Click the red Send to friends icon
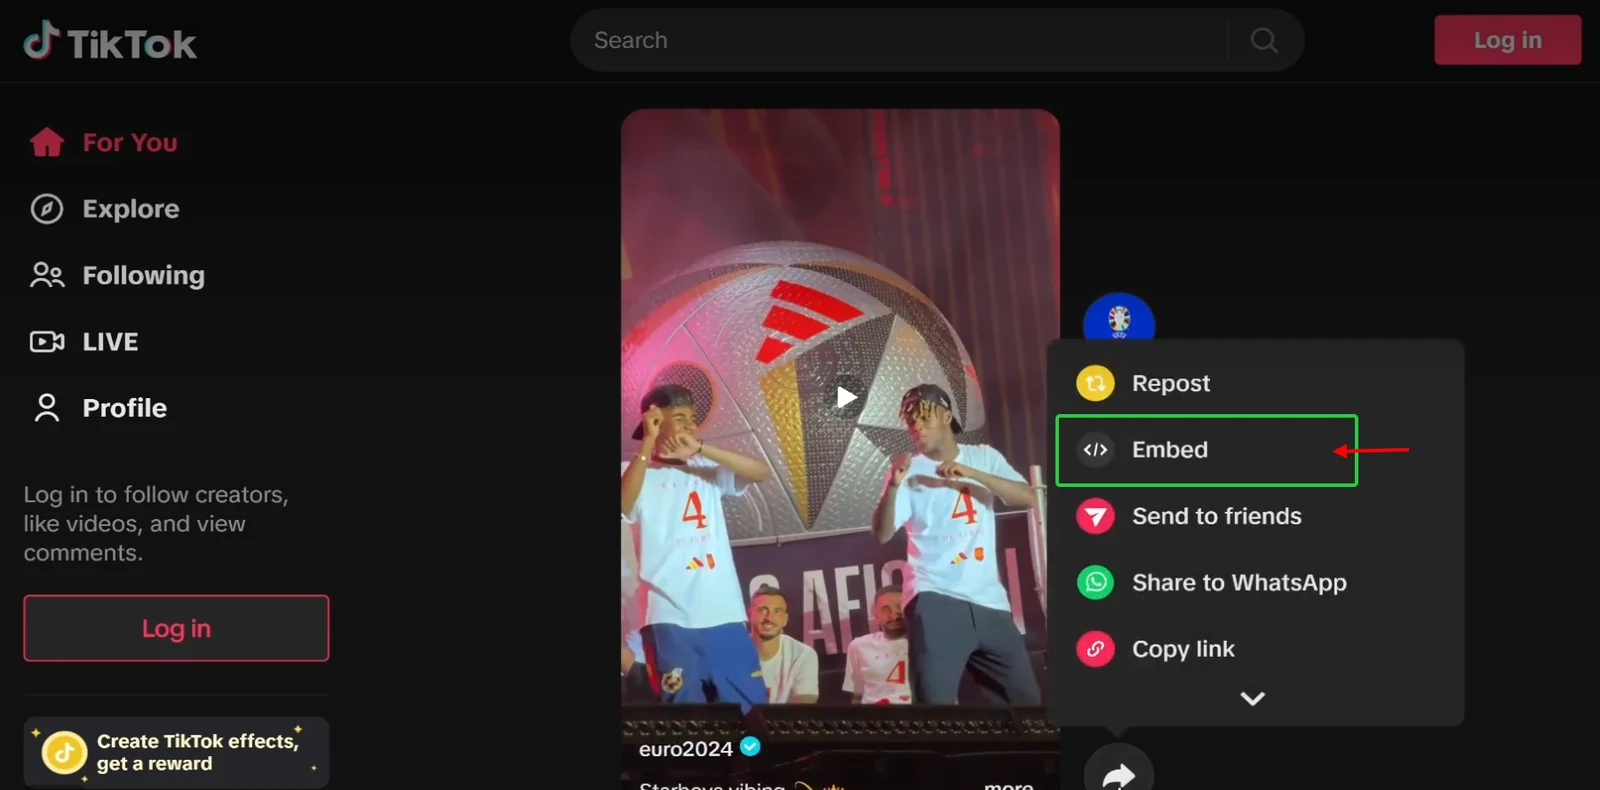 click(x=1095, y=516)
